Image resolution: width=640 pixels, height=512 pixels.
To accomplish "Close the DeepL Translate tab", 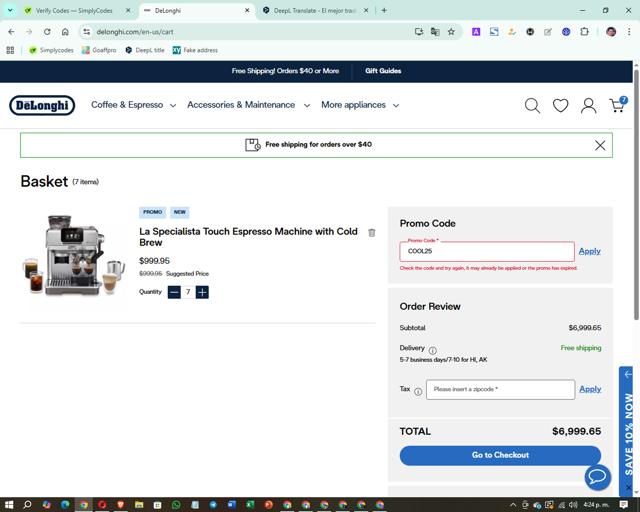I will [x=366, y=11].
